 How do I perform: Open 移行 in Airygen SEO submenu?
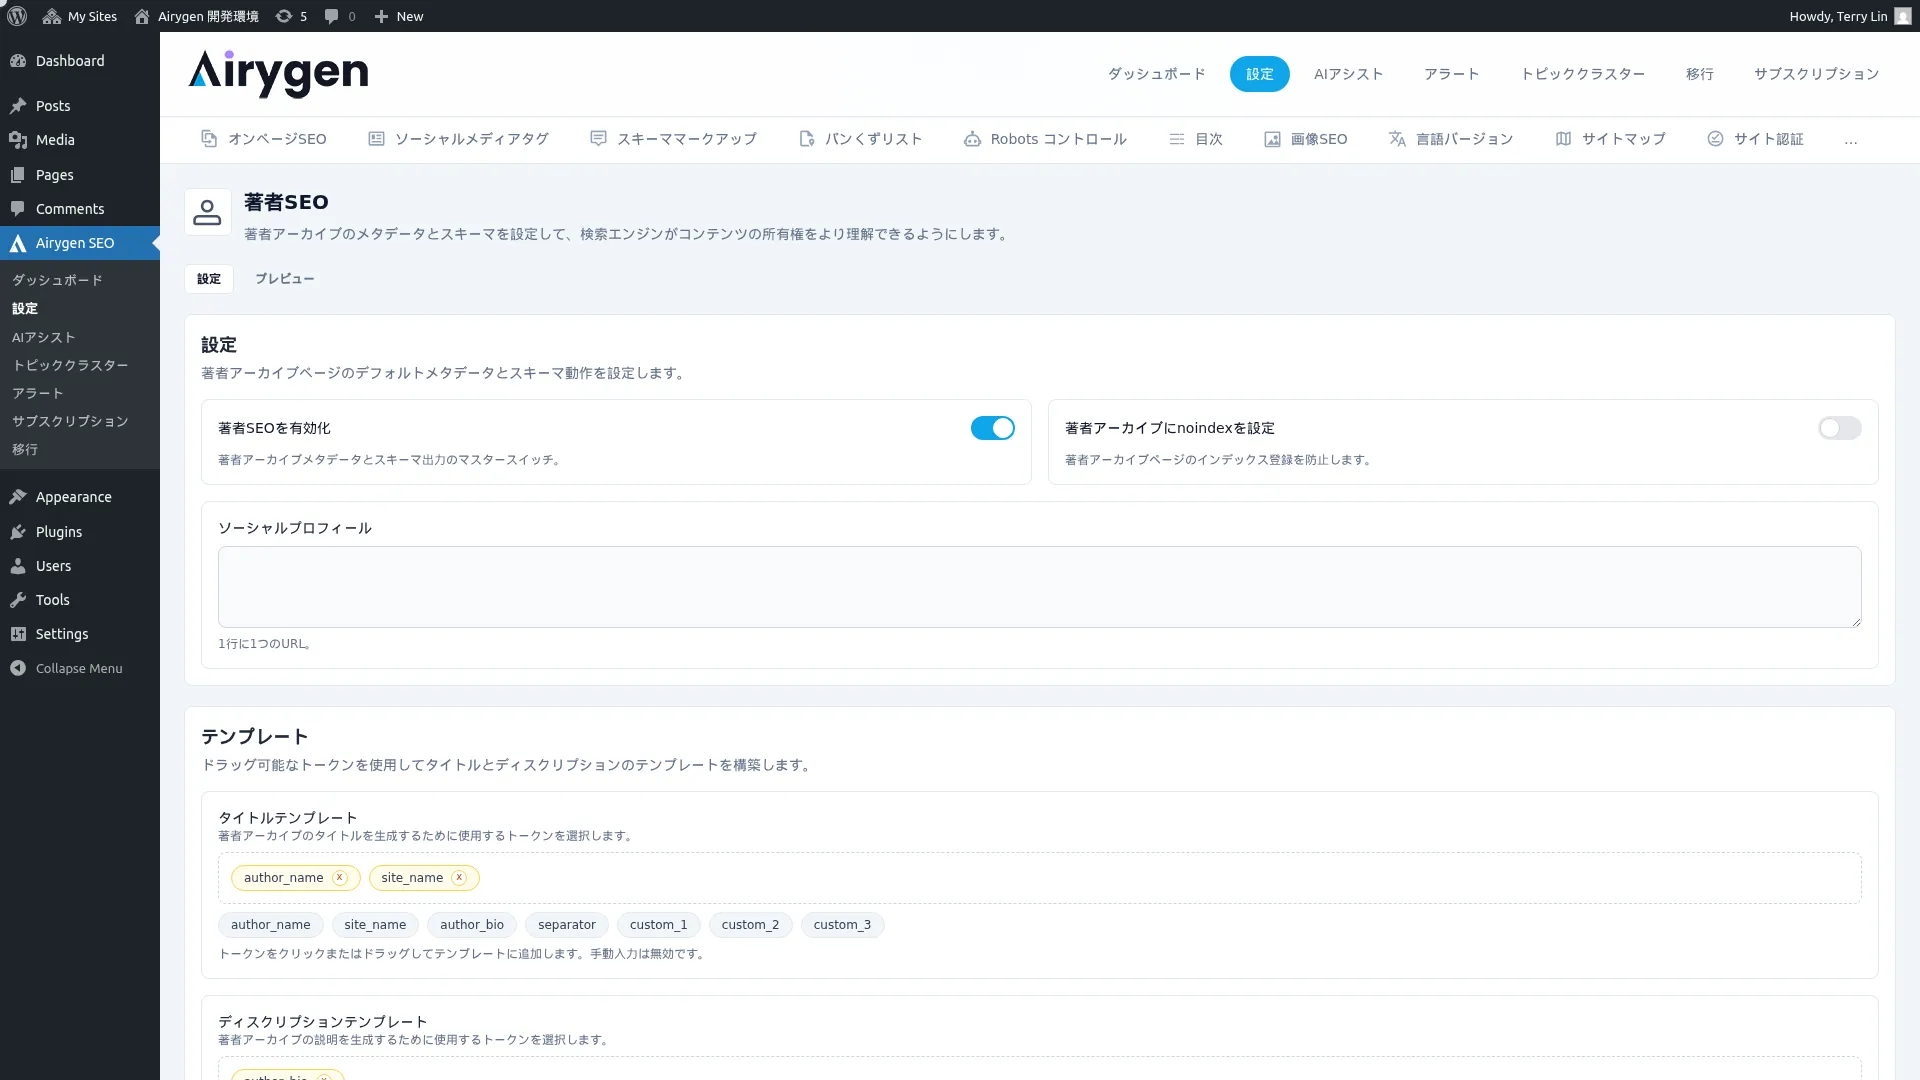[x=25, y=449]
